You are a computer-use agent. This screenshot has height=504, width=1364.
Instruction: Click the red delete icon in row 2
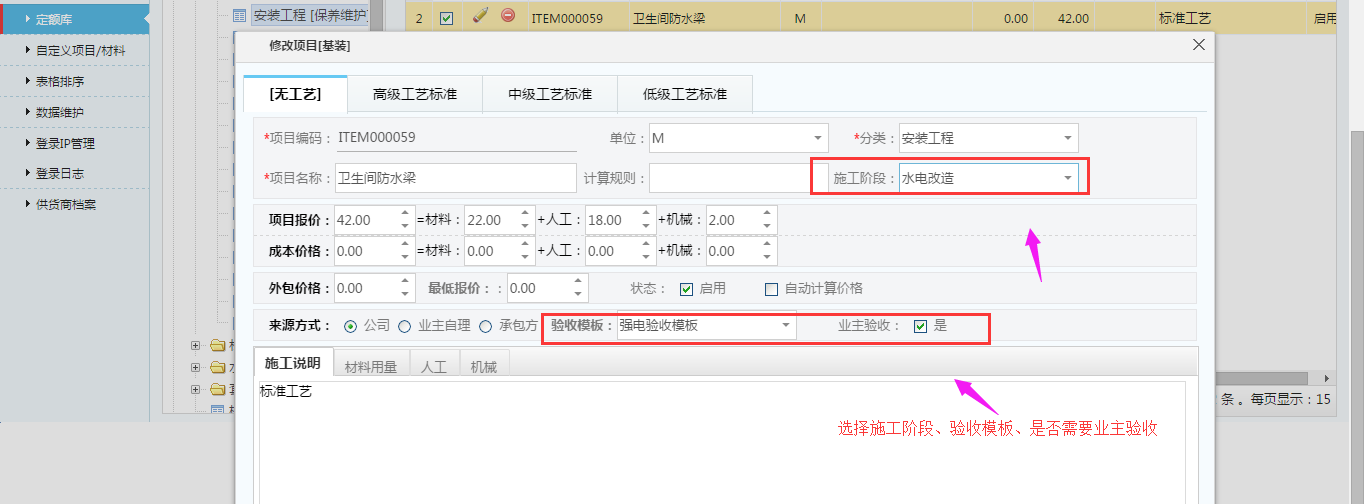508,16
